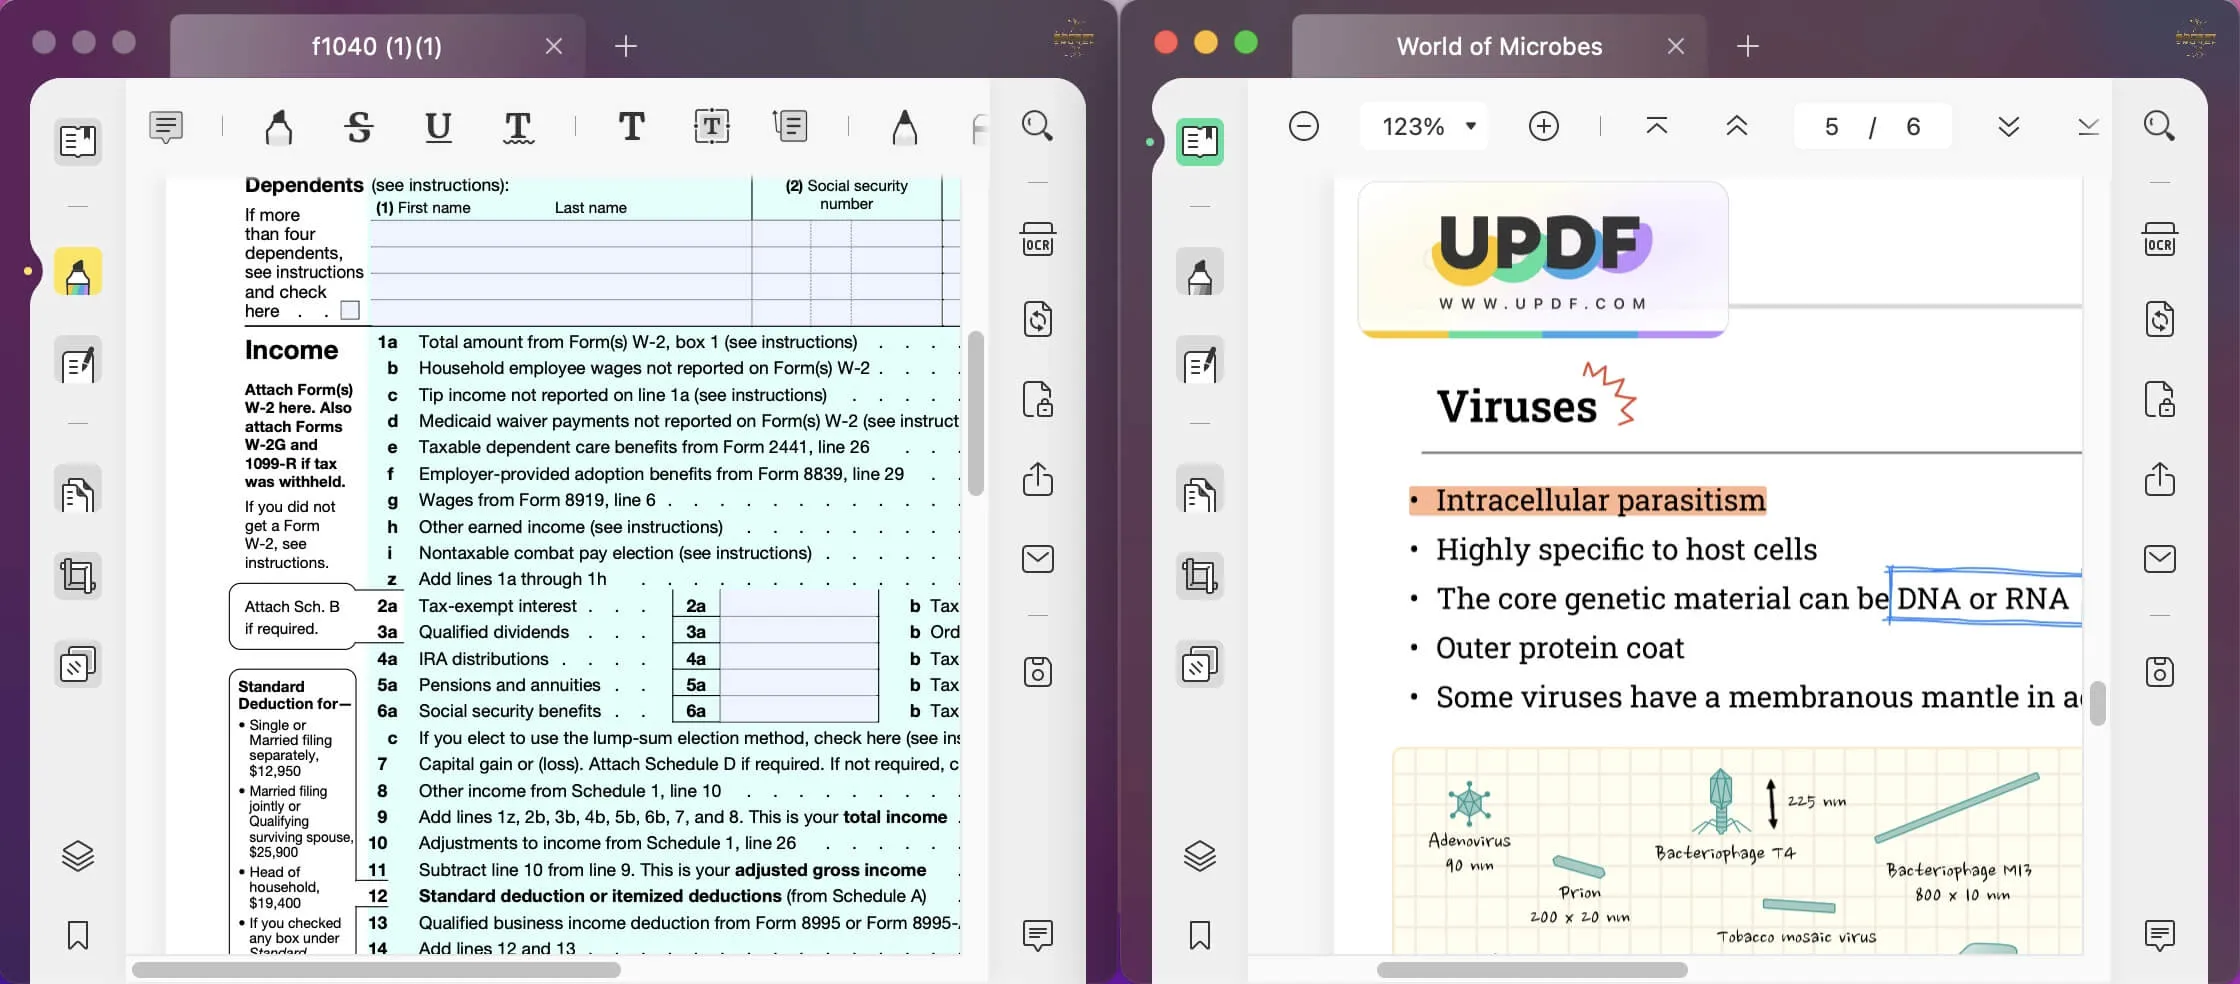Share the World of Microbes document
2240x984 pixels.
2160,479
